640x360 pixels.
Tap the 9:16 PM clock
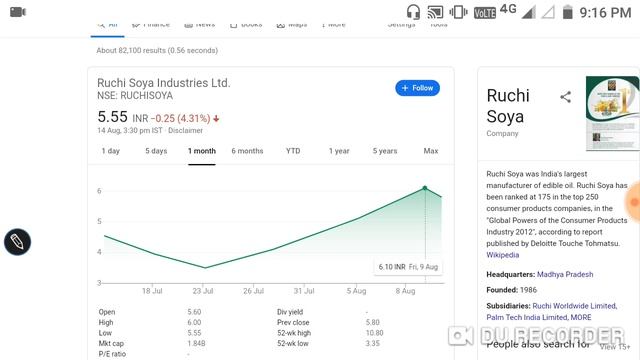coord(605,13)
